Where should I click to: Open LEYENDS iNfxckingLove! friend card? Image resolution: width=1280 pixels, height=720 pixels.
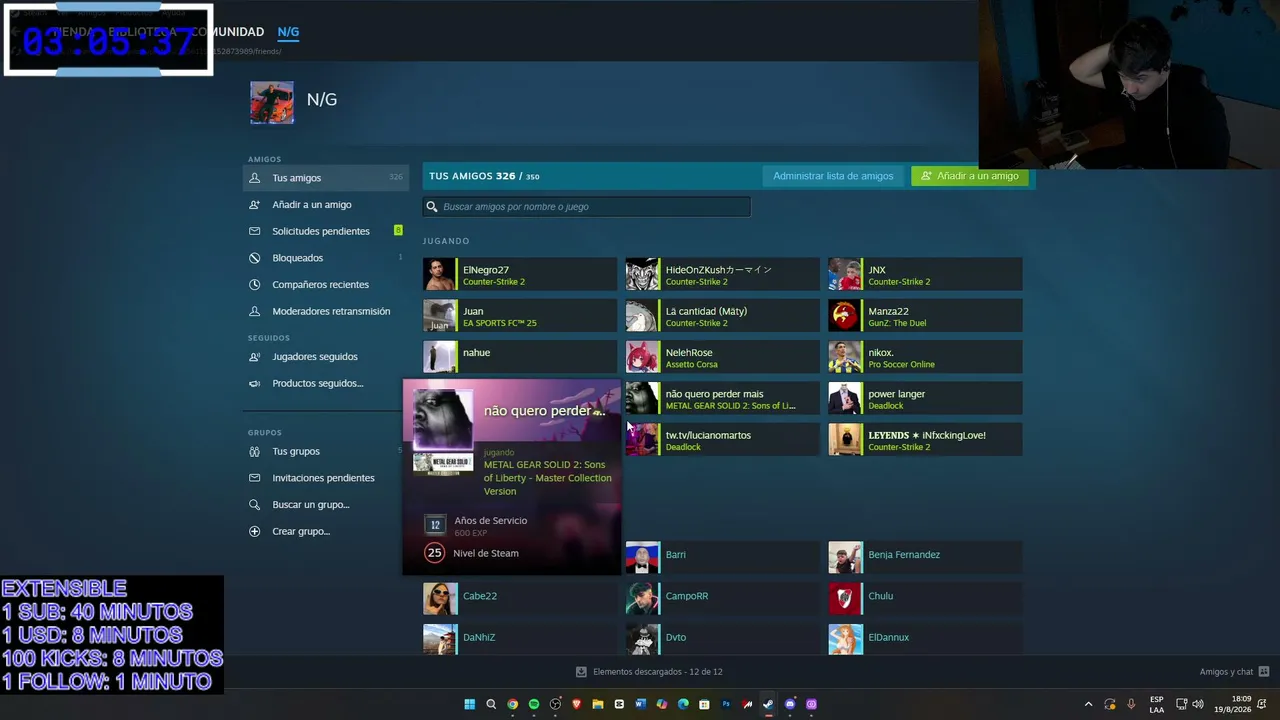click(x=925, y=440)
